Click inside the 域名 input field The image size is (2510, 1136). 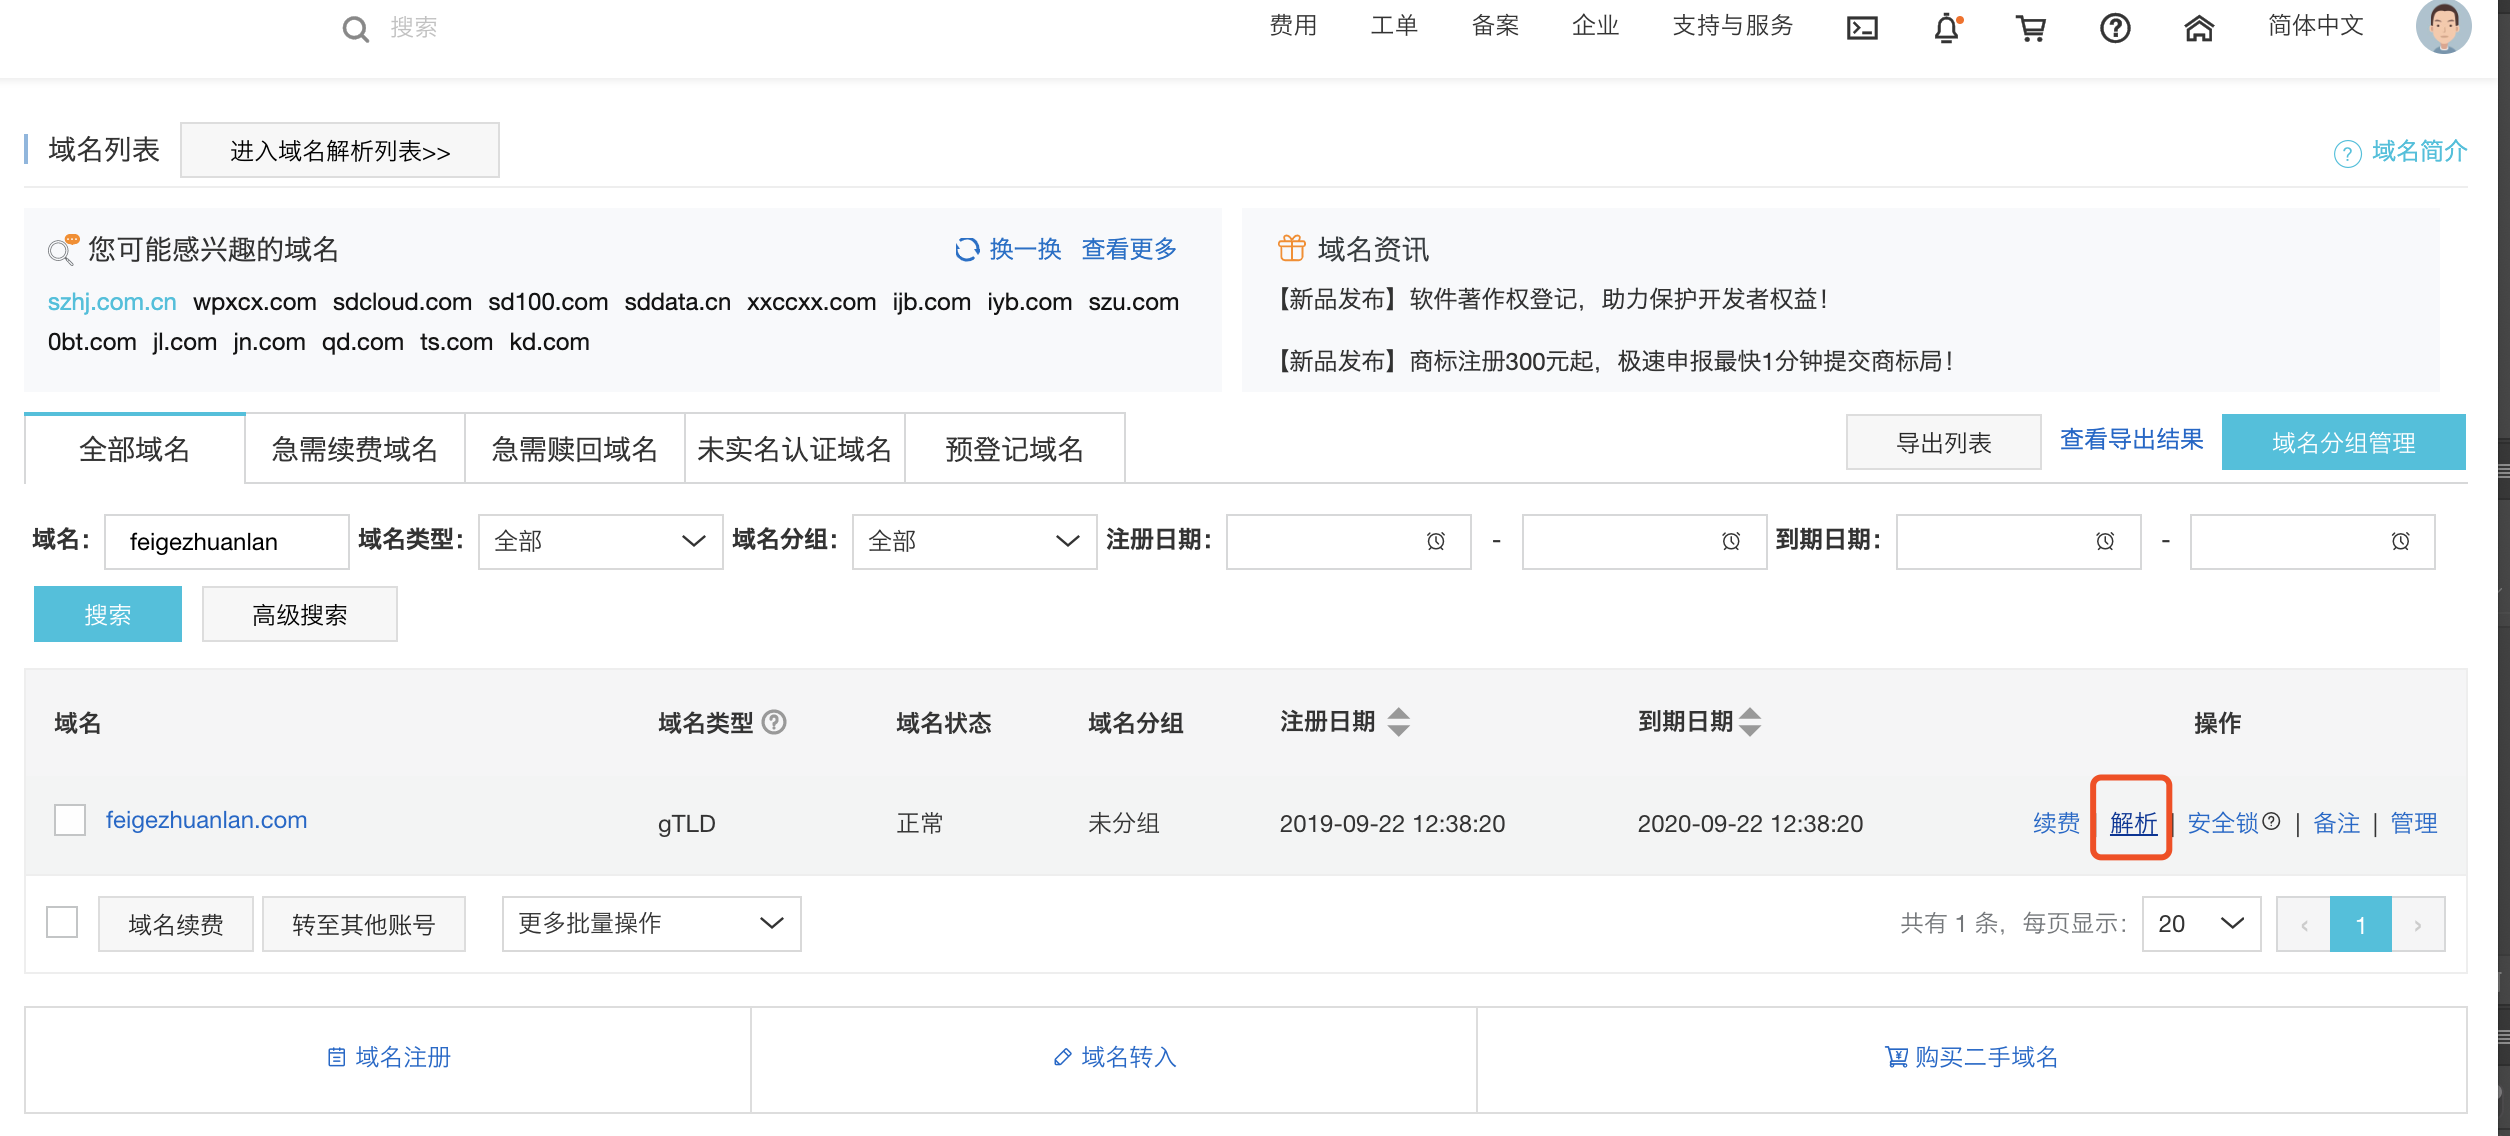coord(225,541)
